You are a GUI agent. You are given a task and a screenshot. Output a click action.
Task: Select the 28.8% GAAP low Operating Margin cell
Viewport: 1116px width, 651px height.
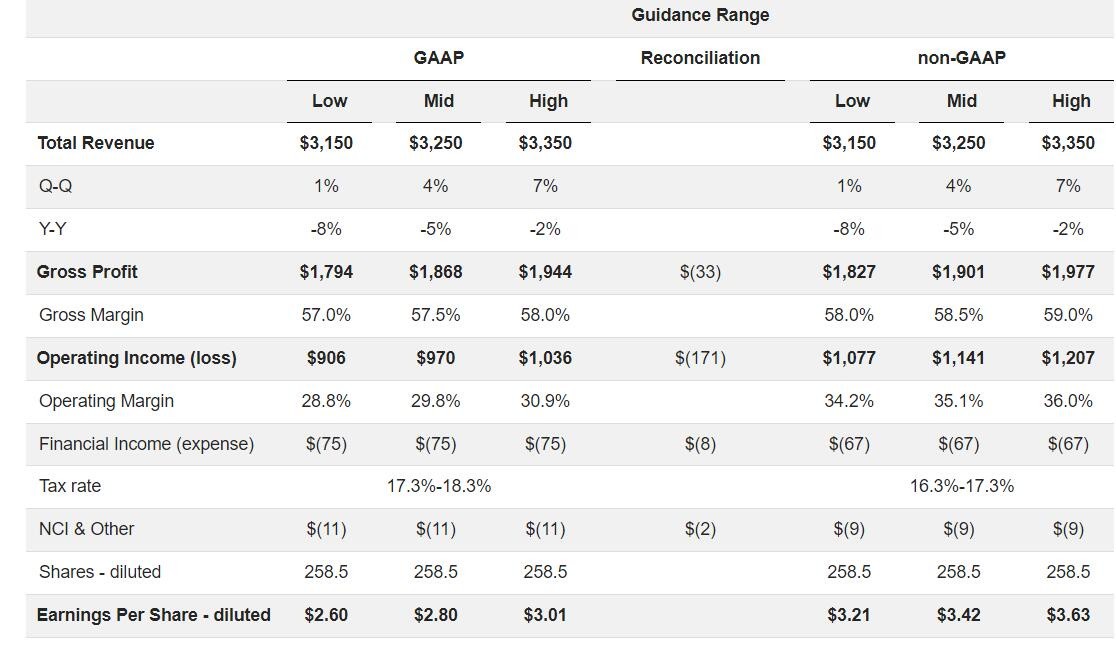(326, 401)
